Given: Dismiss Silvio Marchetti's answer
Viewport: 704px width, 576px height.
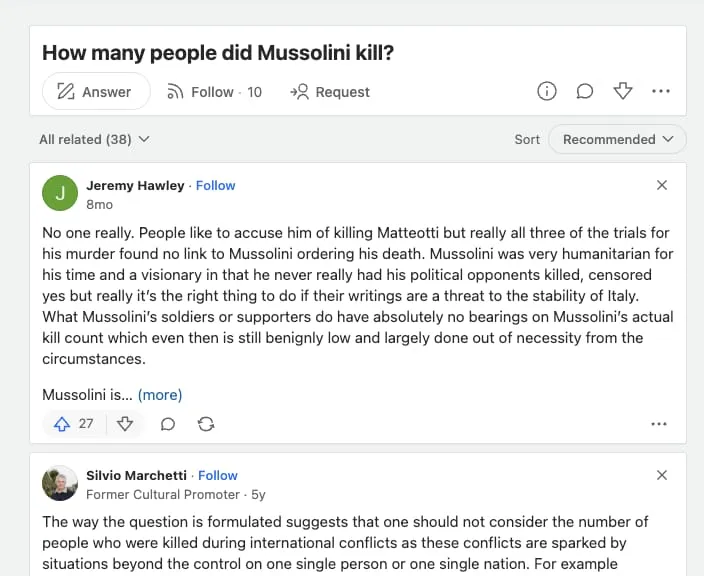Looking at the screenshot, I should 661,475.
